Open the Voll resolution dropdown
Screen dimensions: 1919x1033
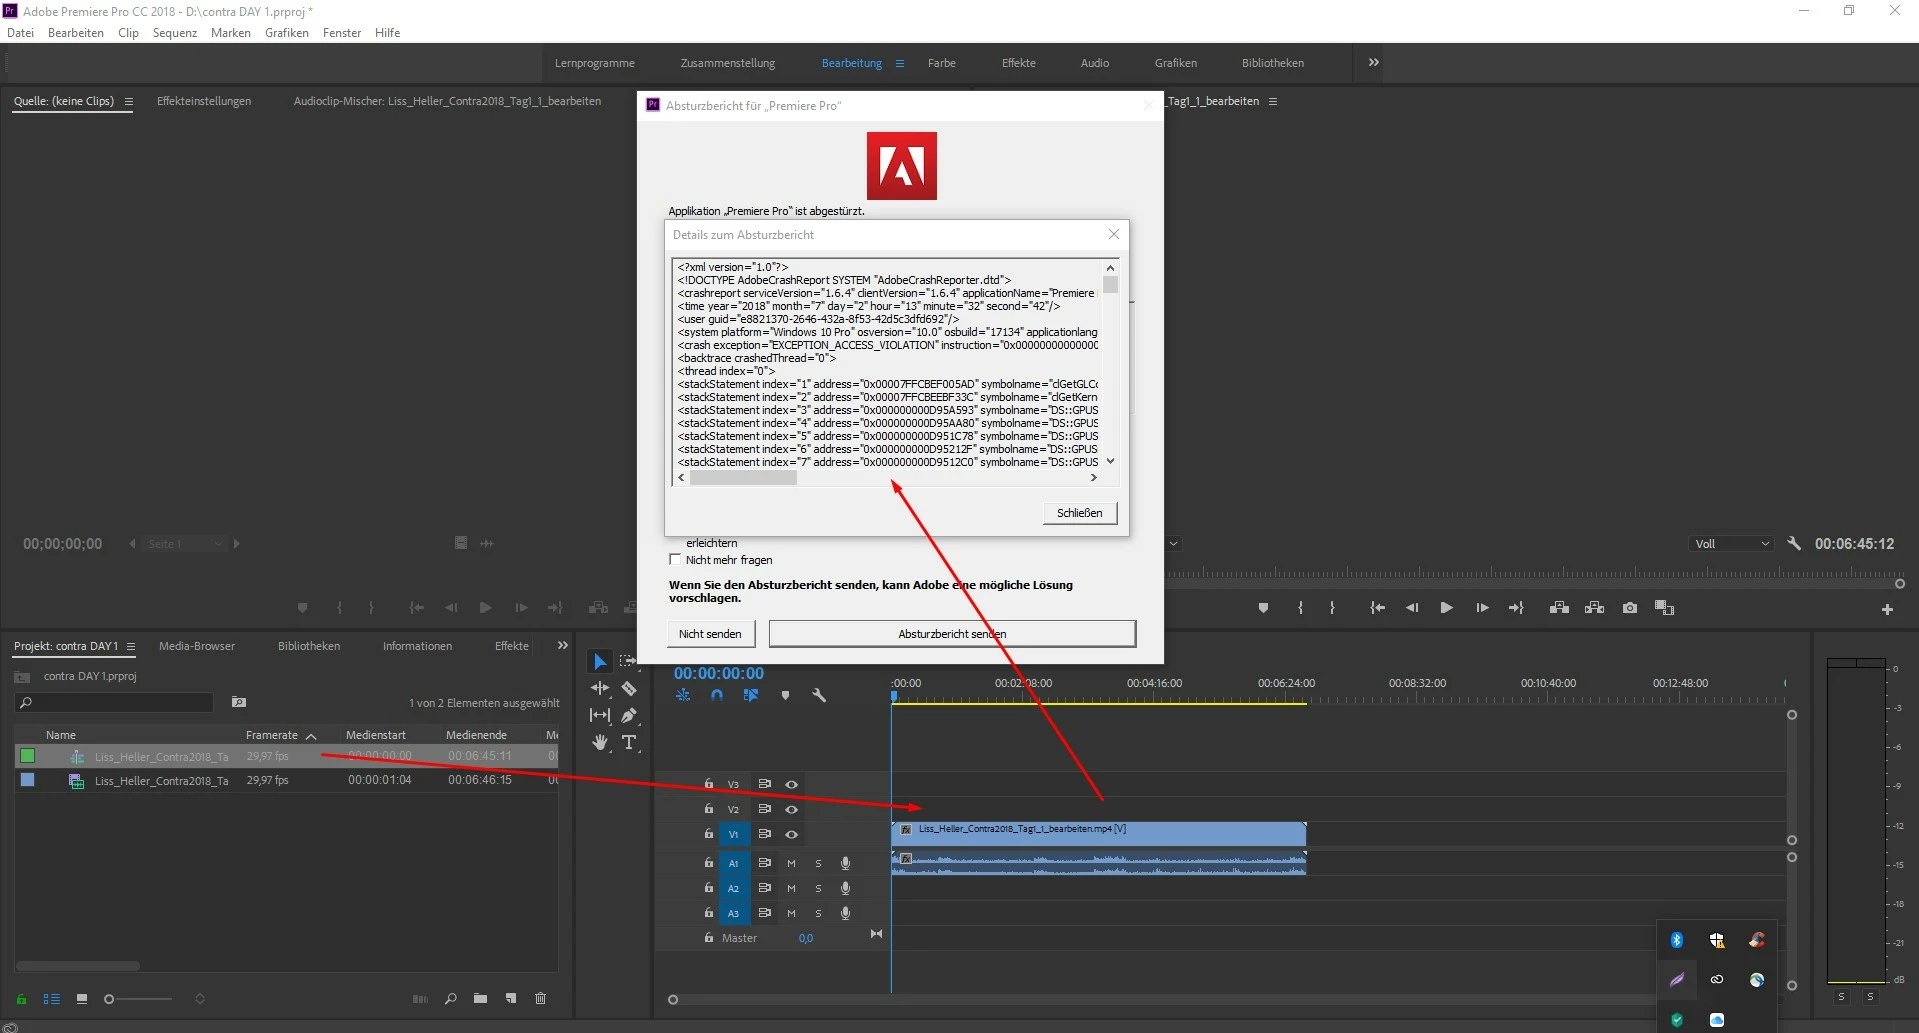(1731, 544)
